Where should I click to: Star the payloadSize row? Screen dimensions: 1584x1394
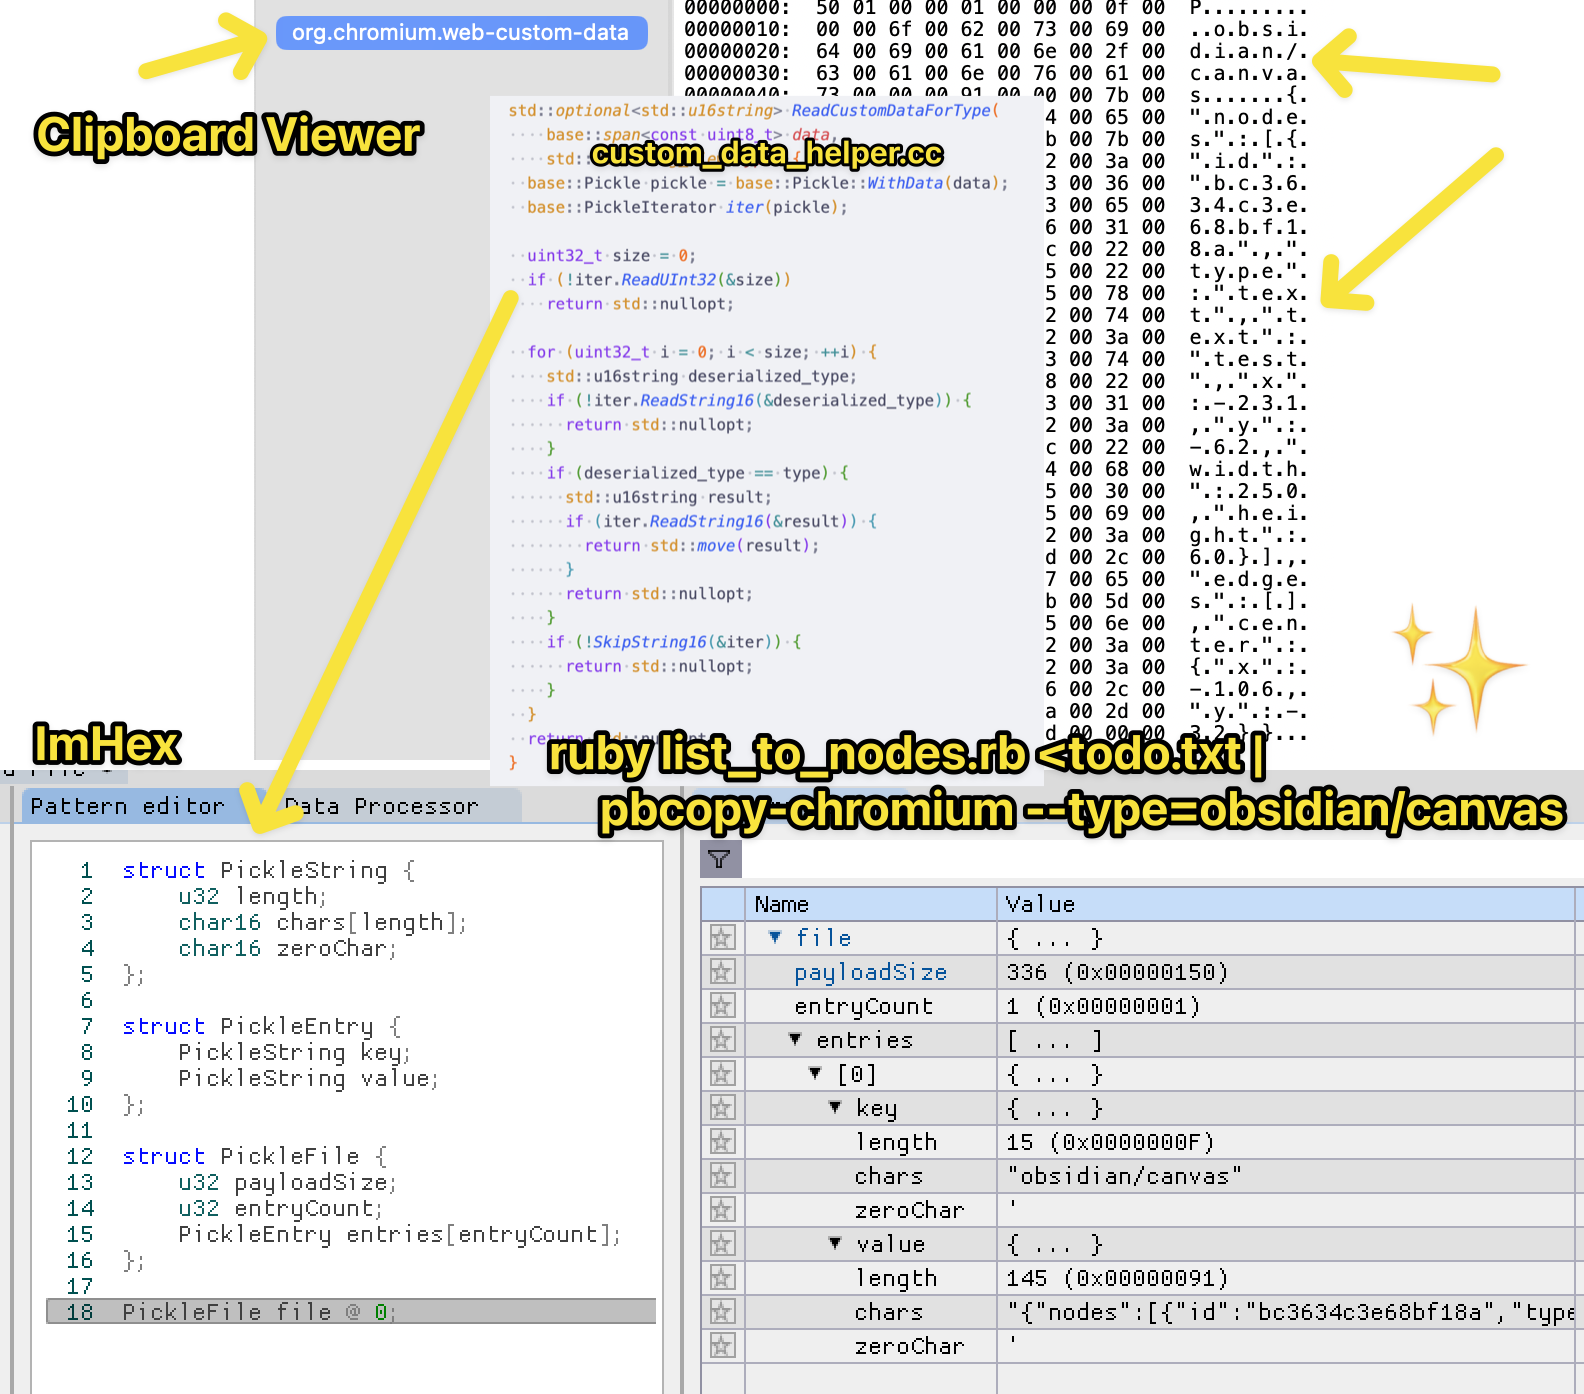pos(722,972)
